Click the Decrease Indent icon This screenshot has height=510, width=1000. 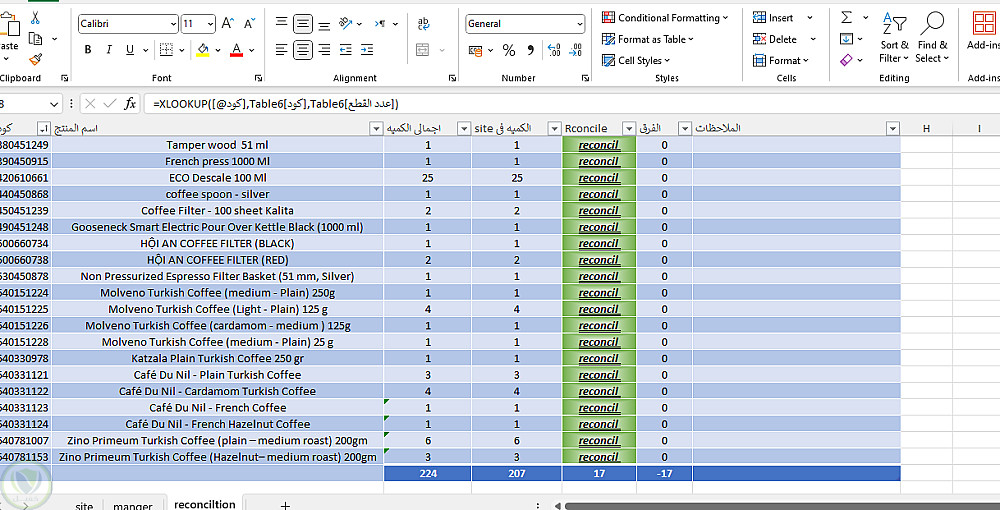pyautogui.click(x=346, y=50)
